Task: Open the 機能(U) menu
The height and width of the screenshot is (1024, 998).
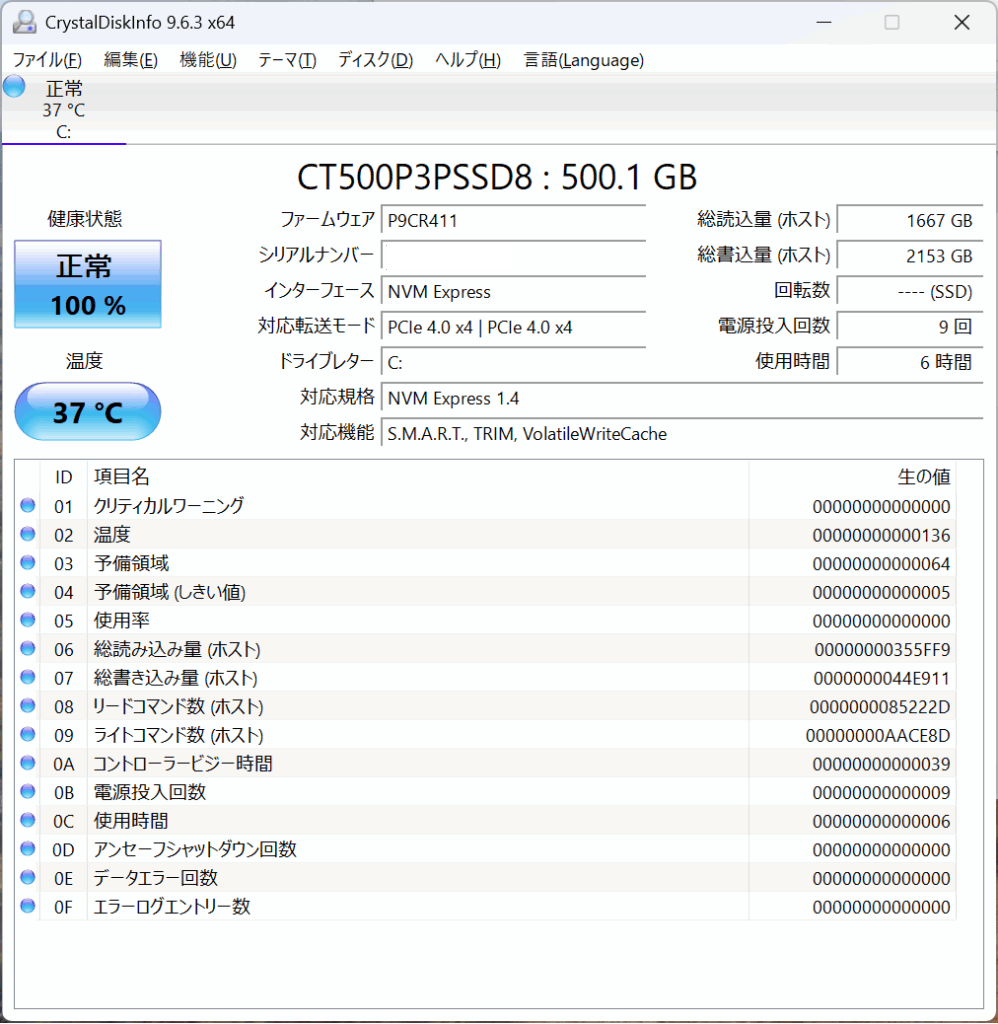Action: 208,60
